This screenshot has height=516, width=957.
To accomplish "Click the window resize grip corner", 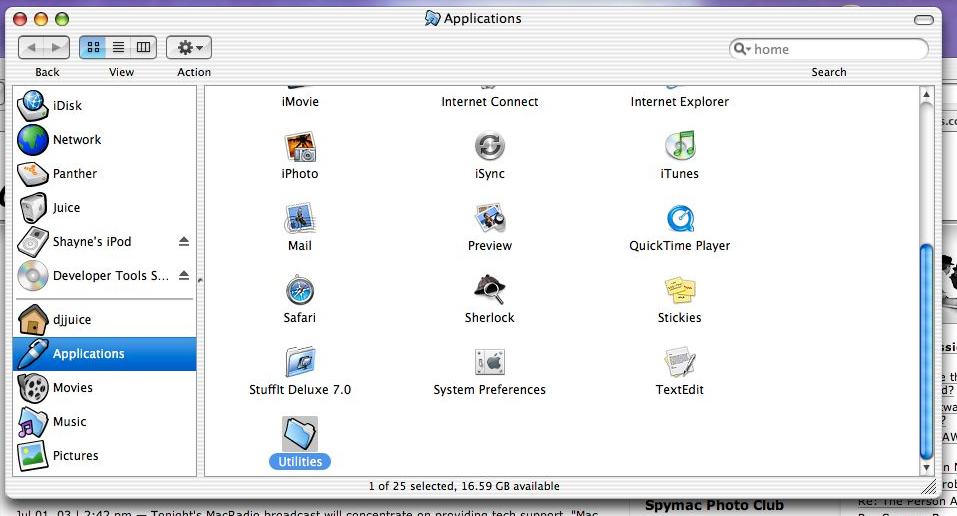I will click(x=928, y=486).
